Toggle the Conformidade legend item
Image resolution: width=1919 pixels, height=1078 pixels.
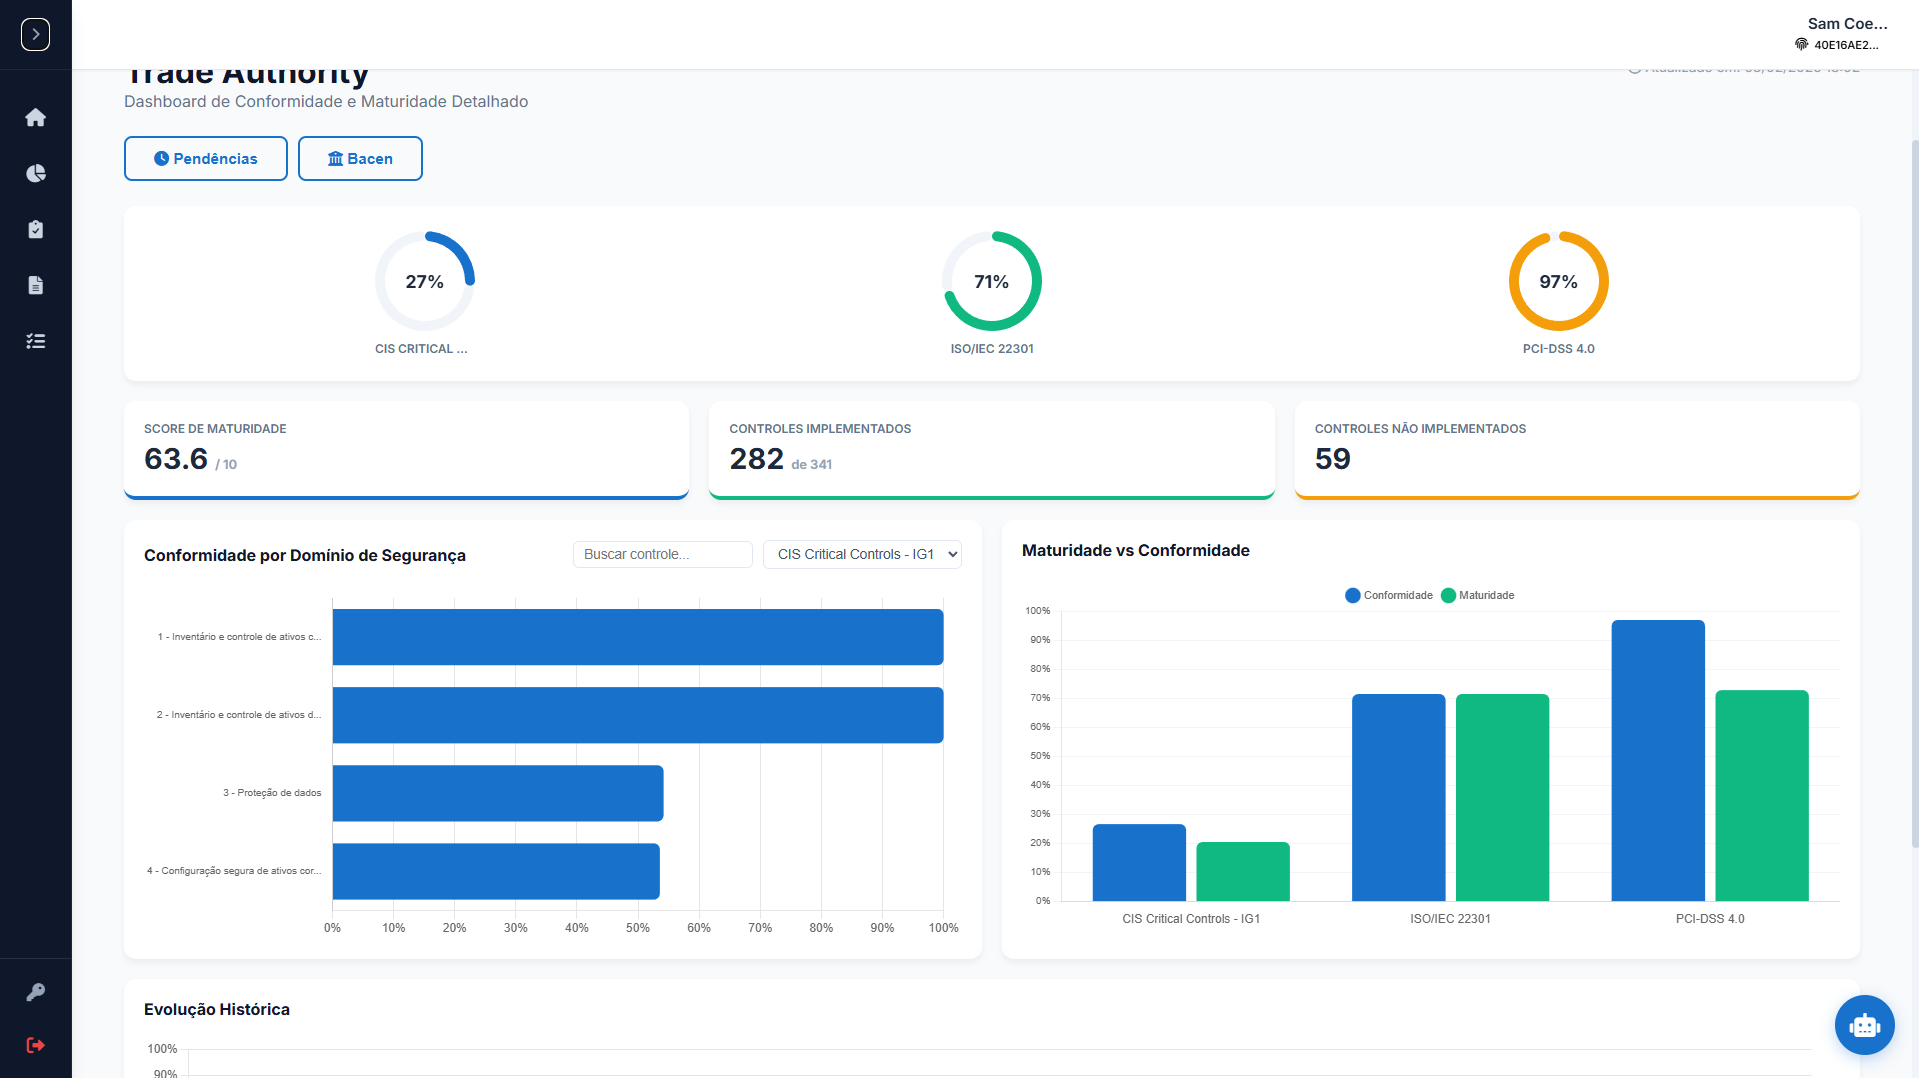click(1389, 595)
